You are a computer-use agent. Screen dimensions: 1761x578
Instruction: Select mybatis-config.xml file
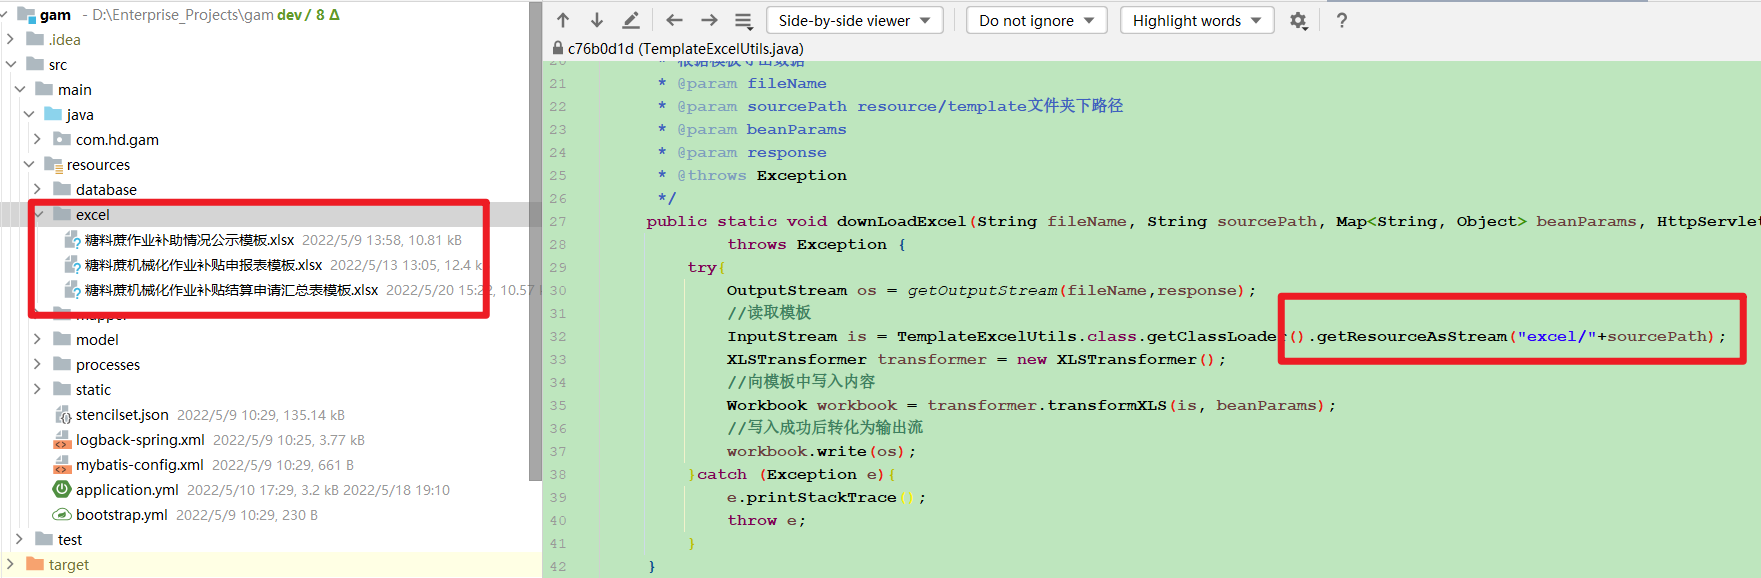(x=140, y=465)
